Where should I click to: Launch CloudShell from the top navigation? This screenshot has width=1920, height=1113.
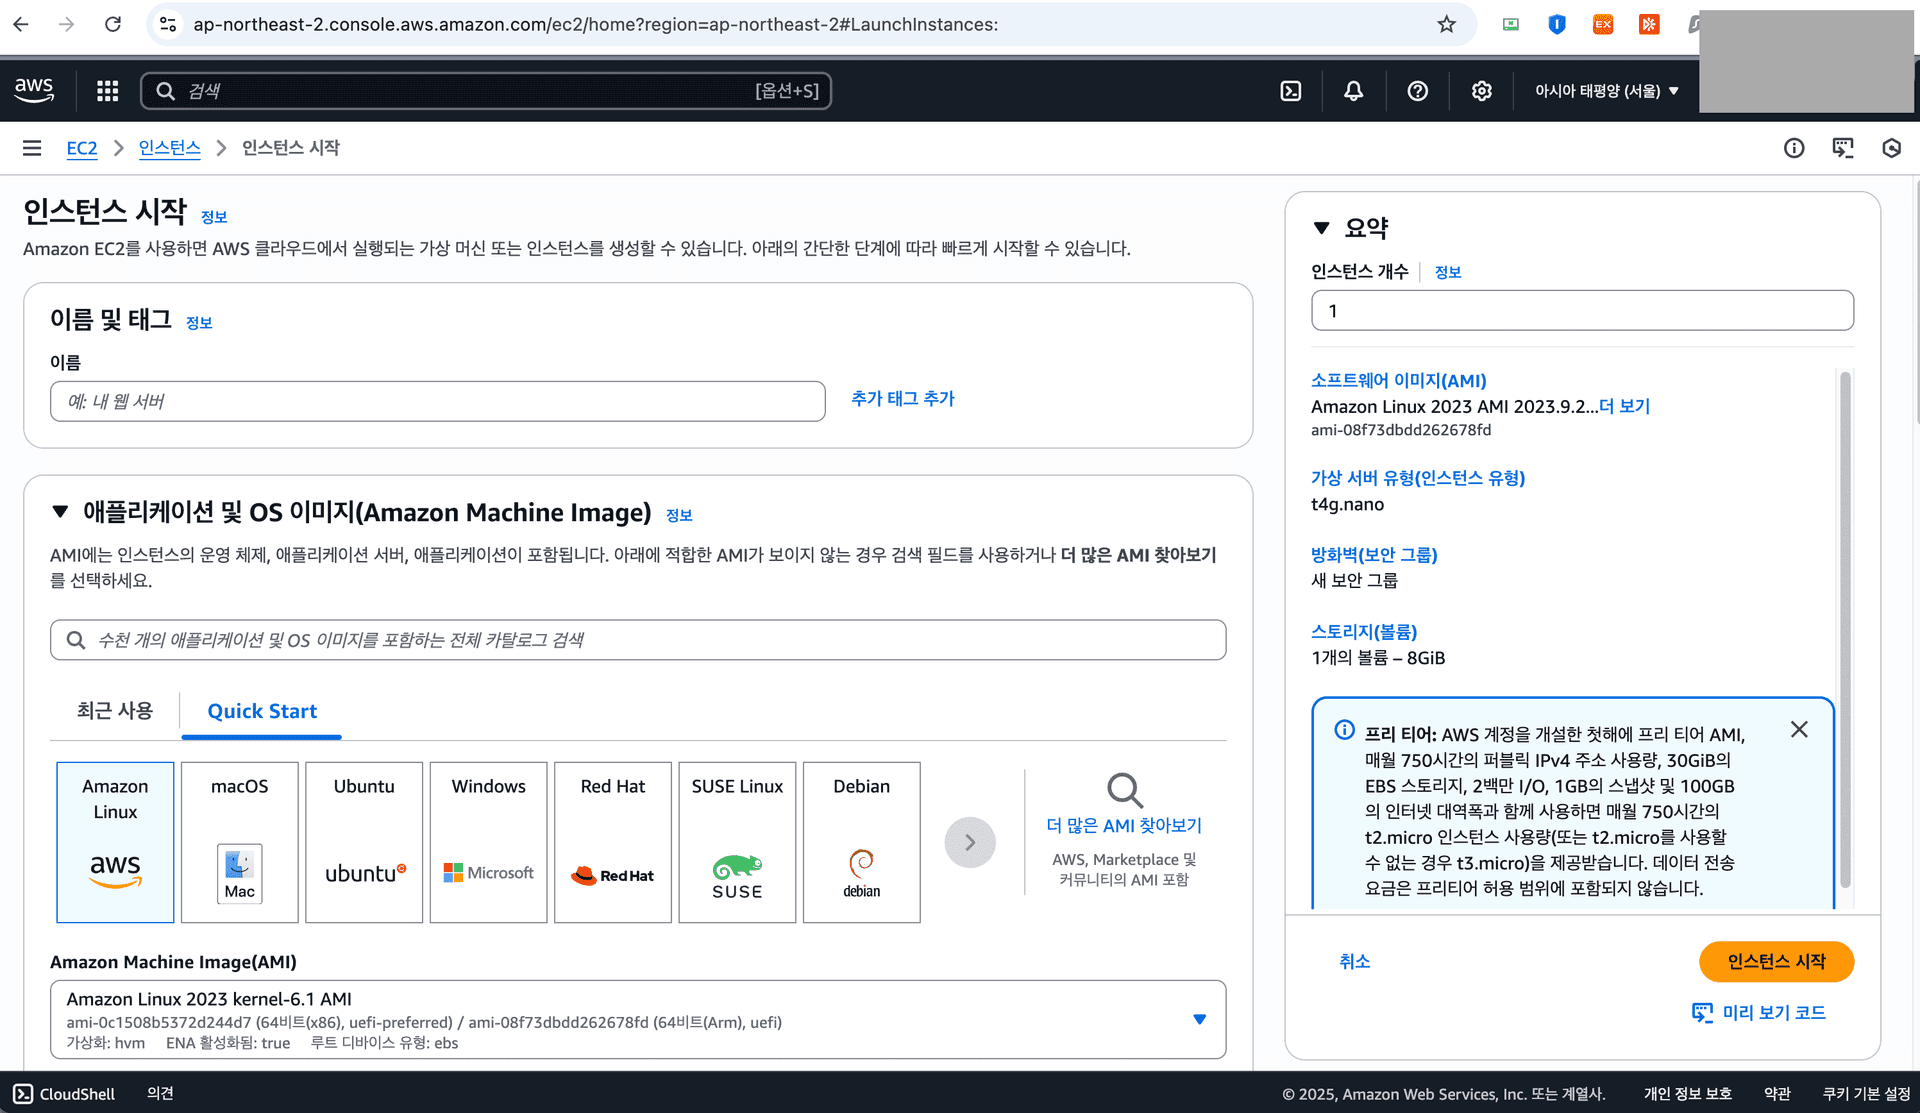[x=1290, y=90]
